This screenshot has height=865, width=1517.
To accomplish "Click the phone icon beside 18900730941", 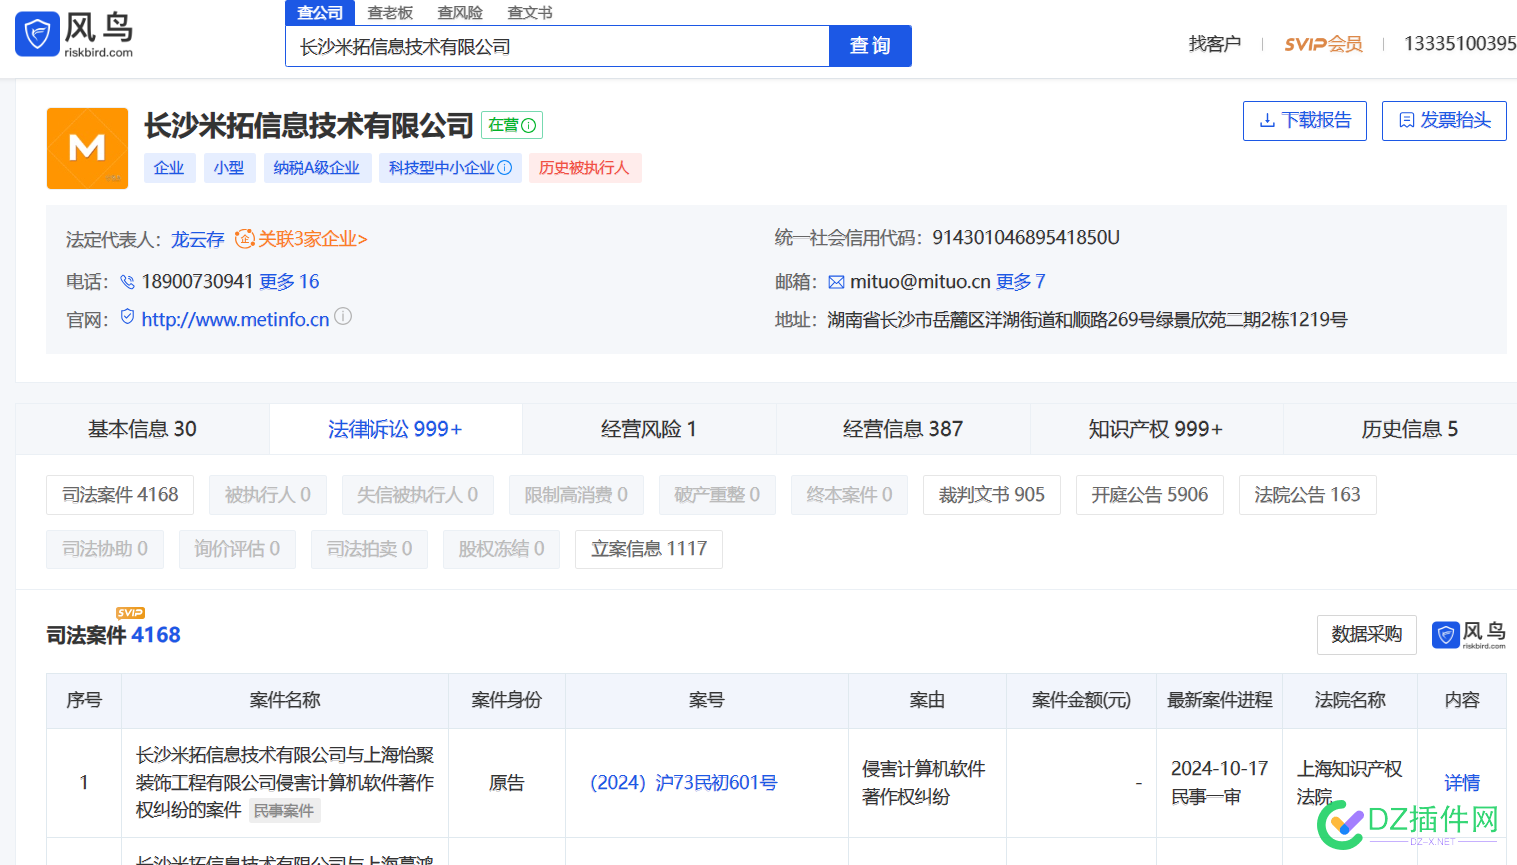I will pyautogui.click(x=127, y=282).
